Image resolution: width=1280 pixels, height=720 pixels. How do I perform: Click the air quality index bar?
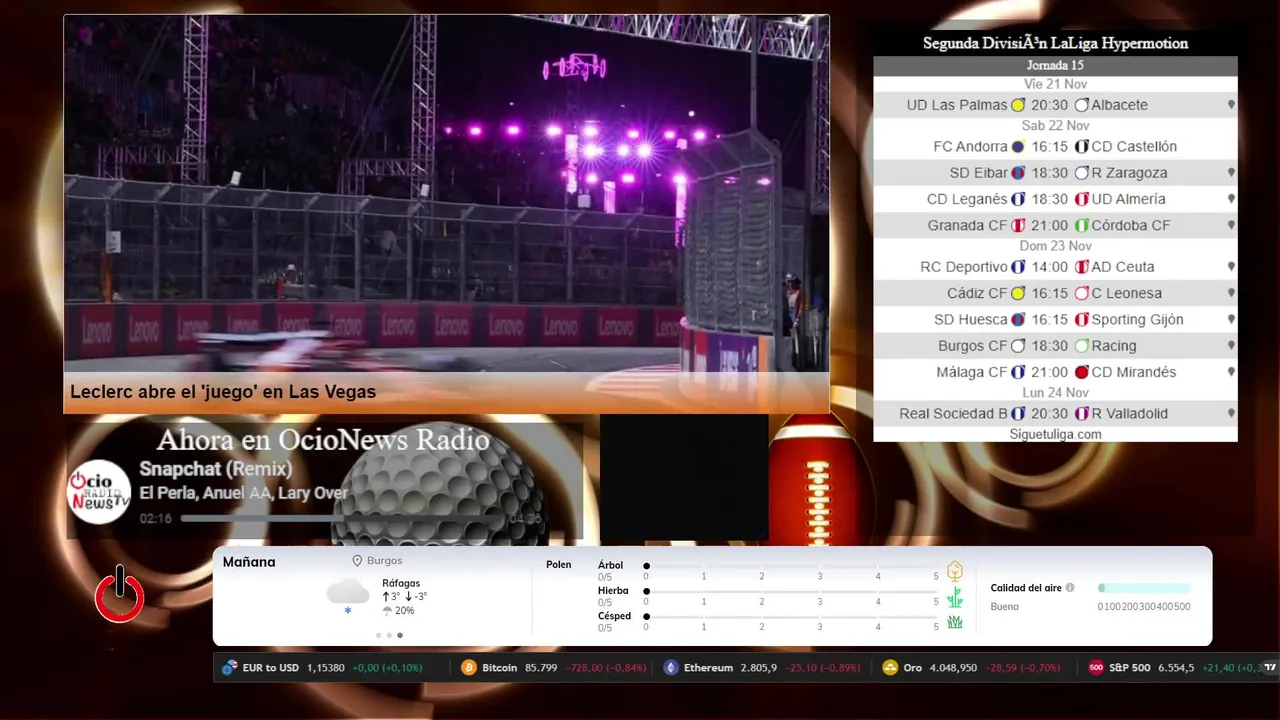click(1144, 588)
